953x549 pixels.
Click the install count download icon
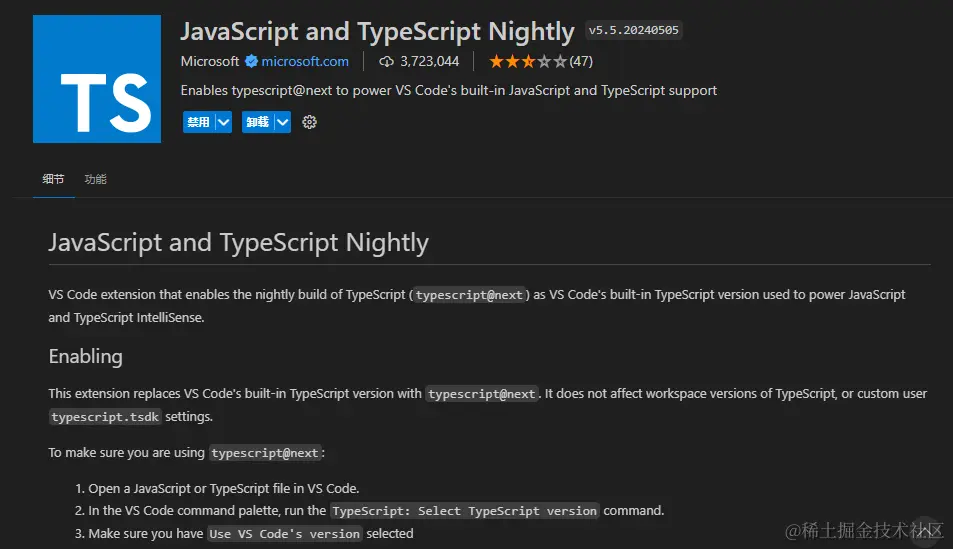[x=387, y=61]
